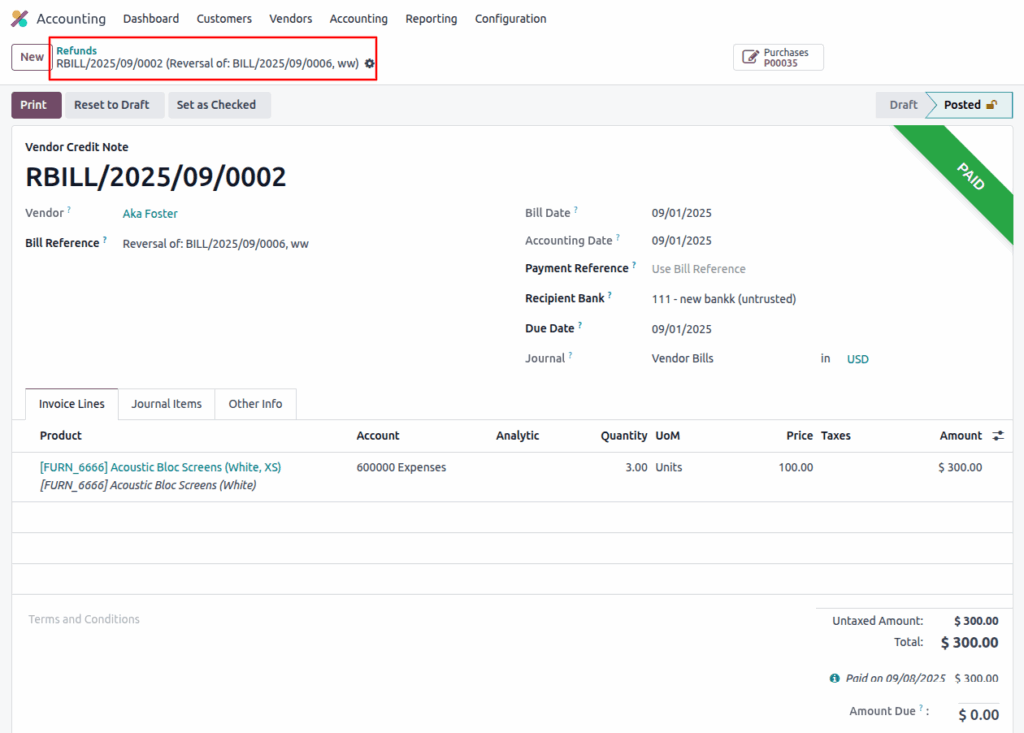Click the Units UoM cell

pos(669,467)
